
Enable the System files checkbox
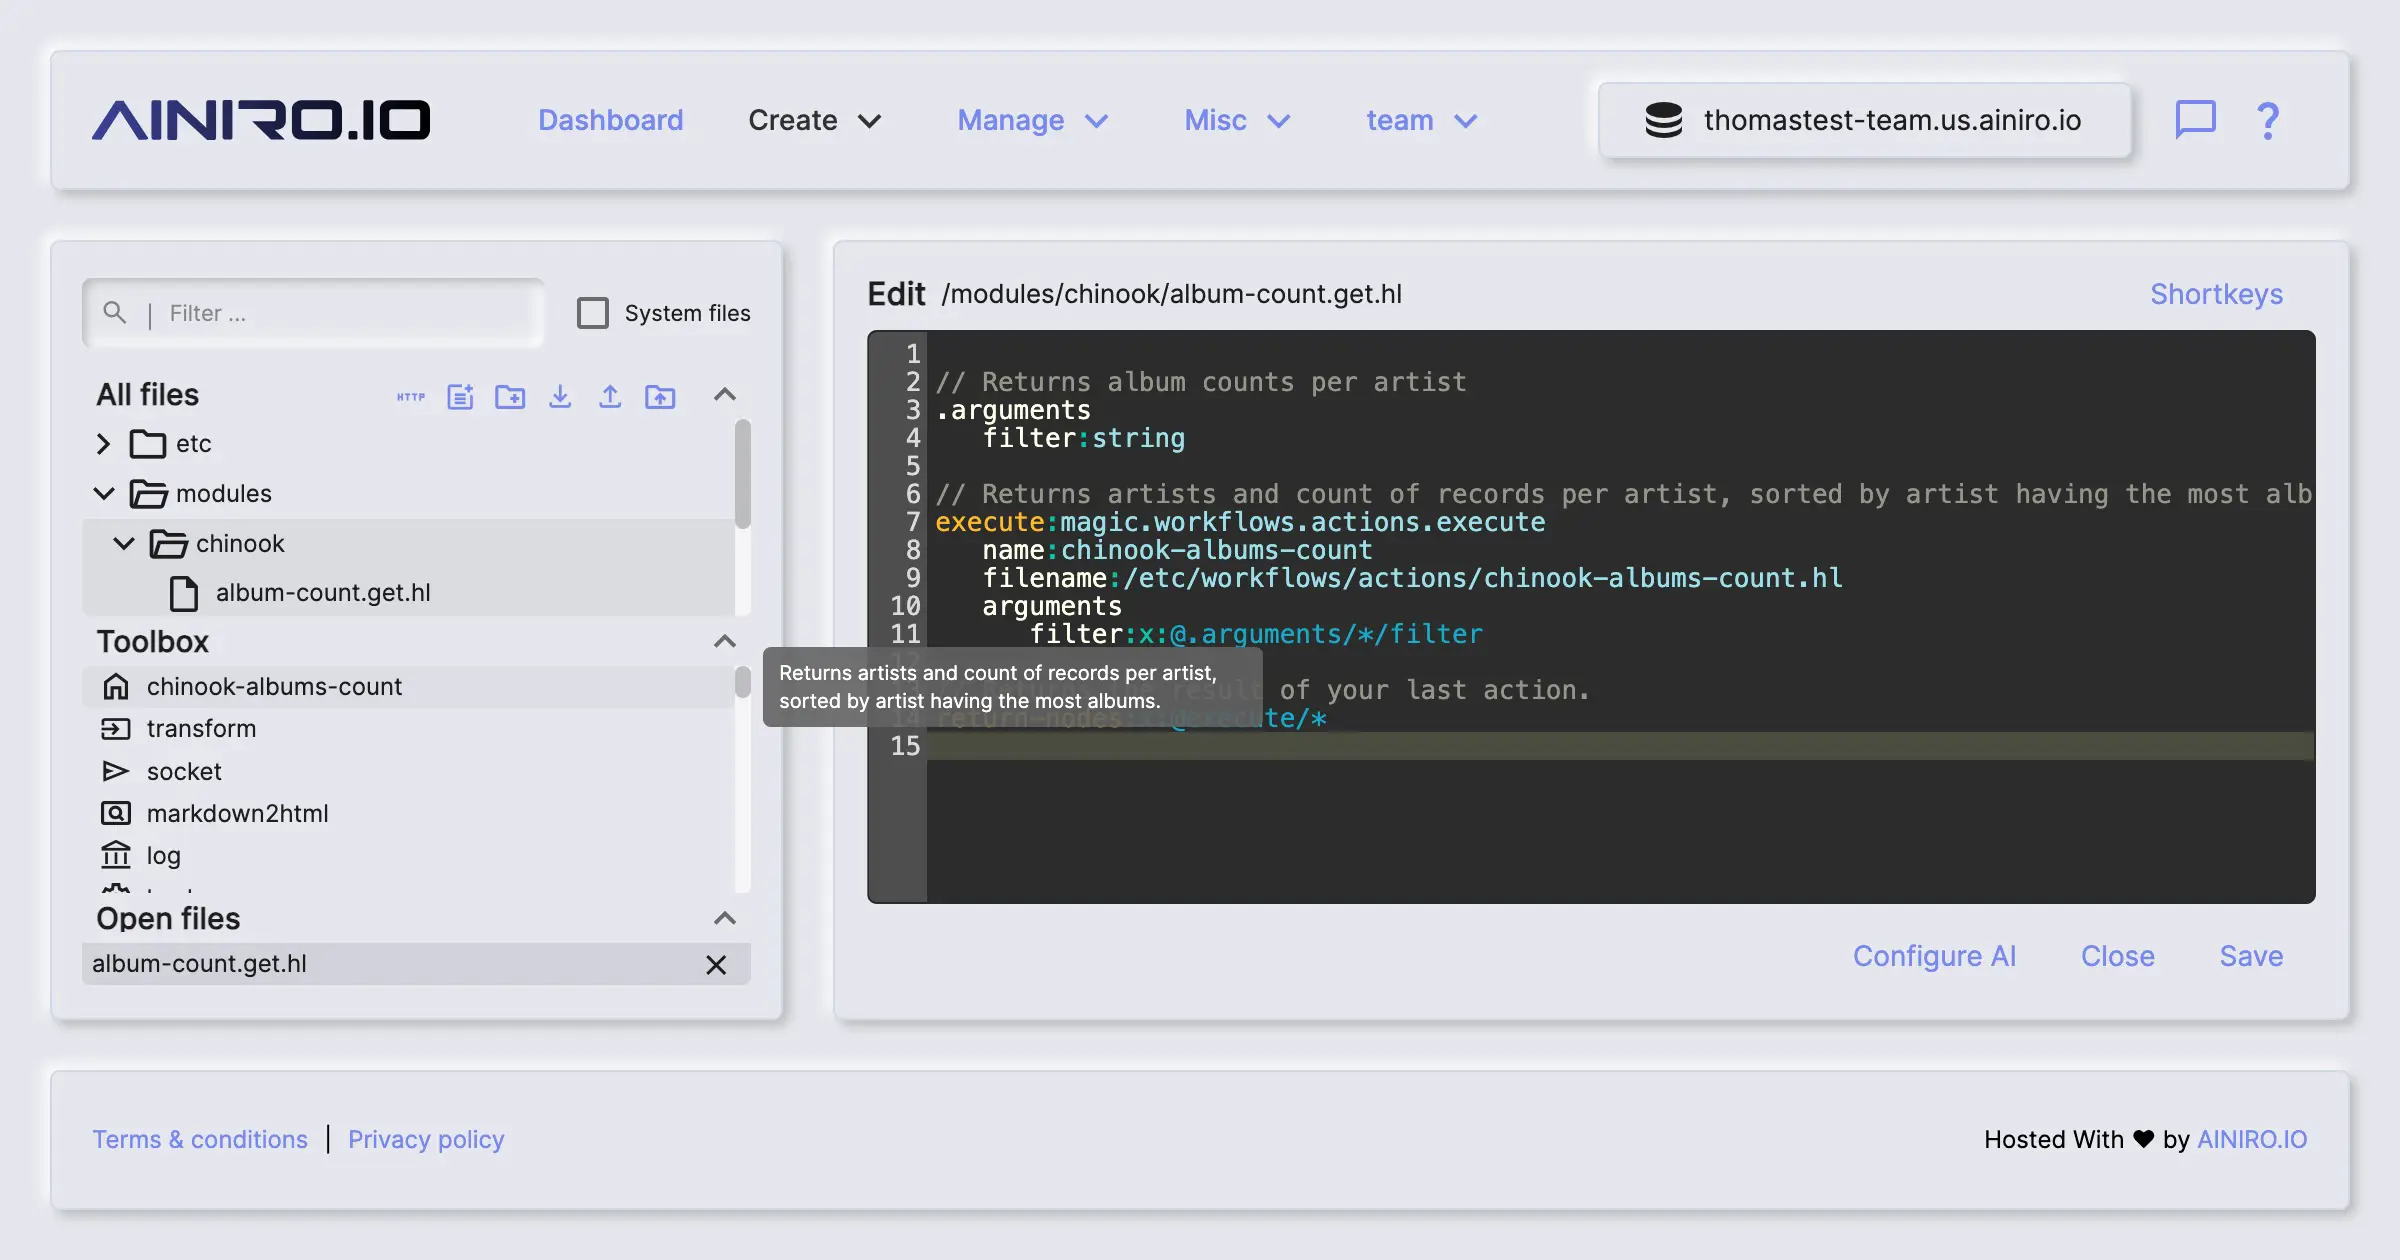(594, 312)
